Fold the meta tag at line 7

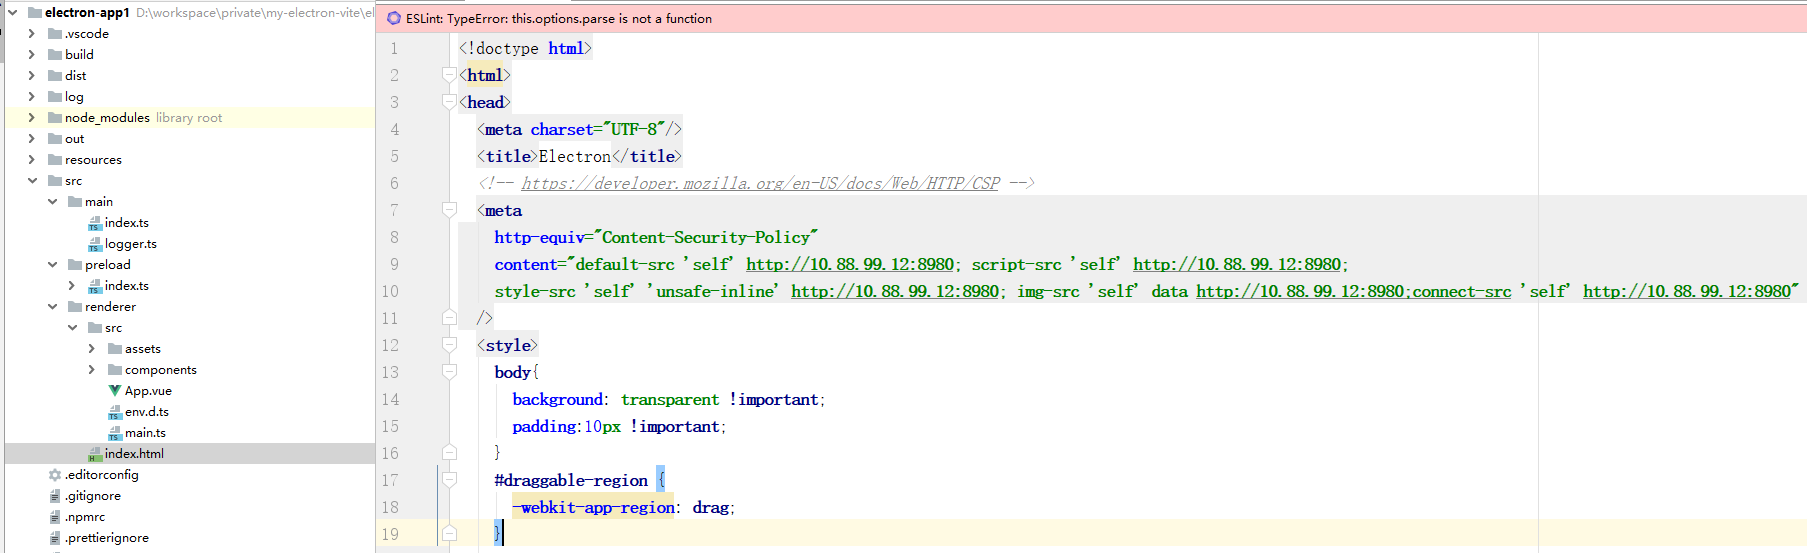click(449, 210)
